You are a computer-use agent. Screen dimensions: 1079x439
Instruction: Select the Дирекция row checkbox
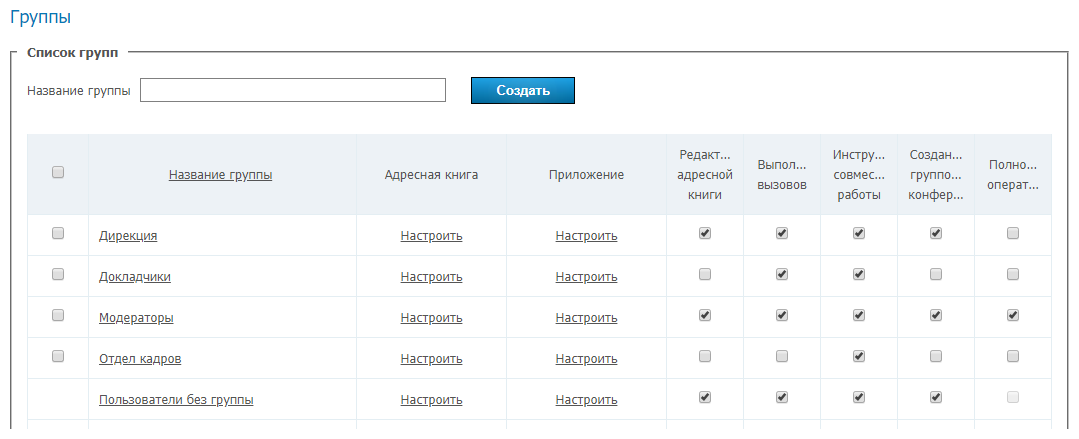coord(58,233)
